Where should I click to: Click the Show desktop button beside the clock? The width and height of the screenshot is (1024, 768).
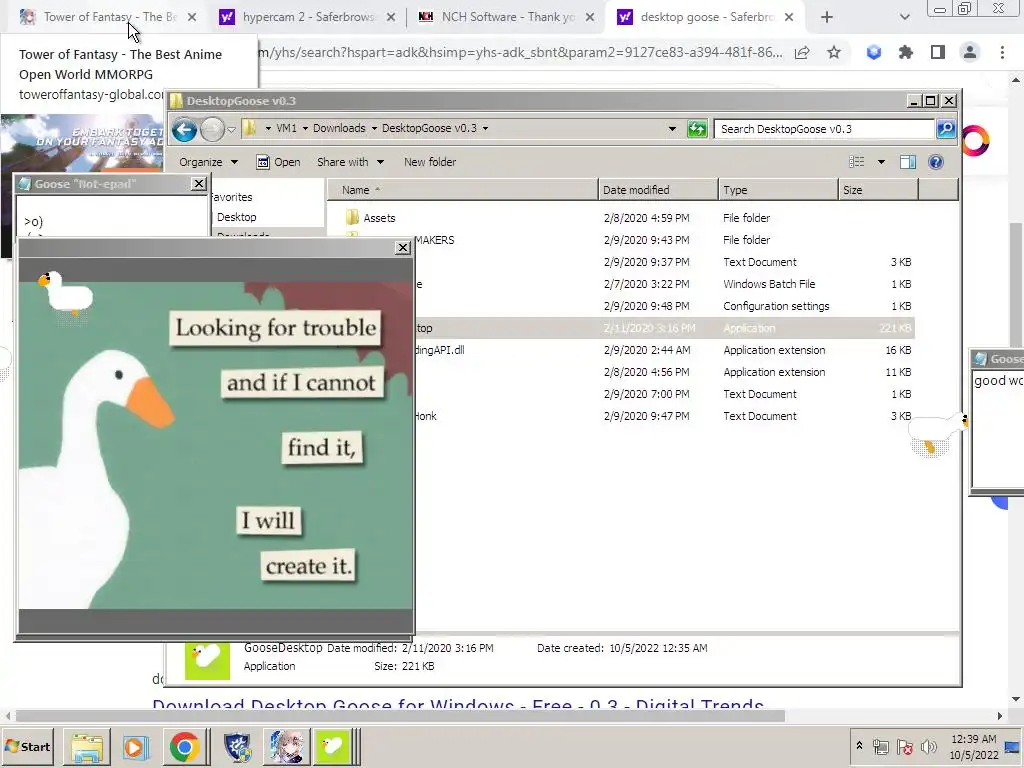coord(1014,746)
